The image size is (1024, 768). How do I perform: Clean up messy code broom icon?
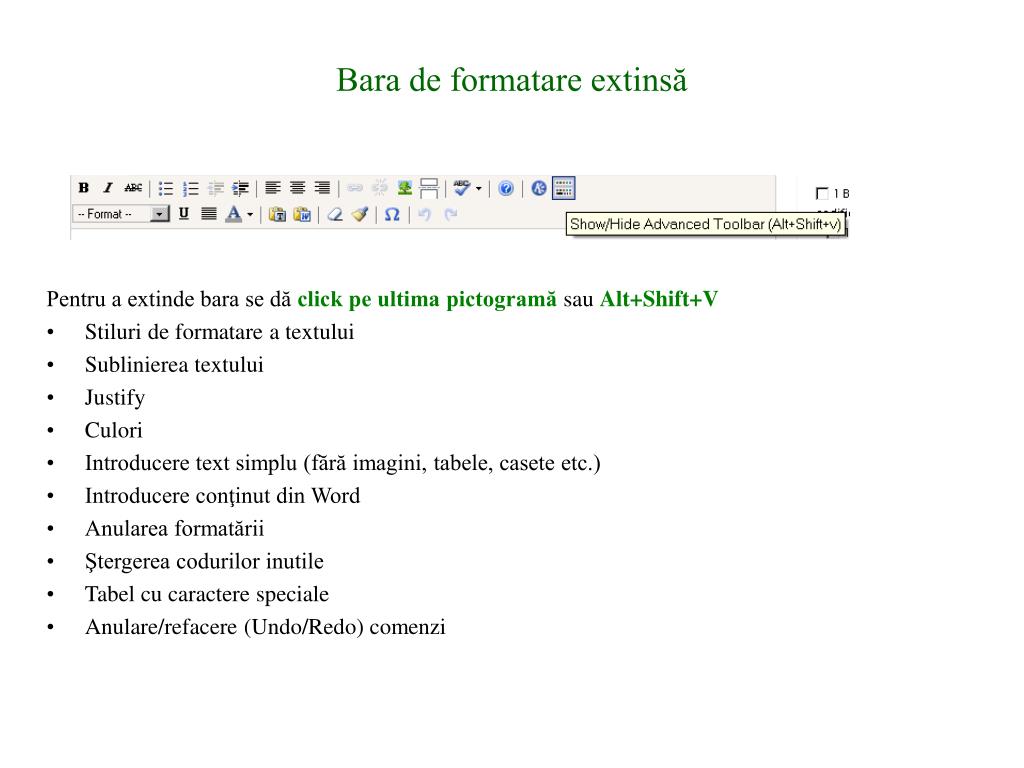[360, 214]
